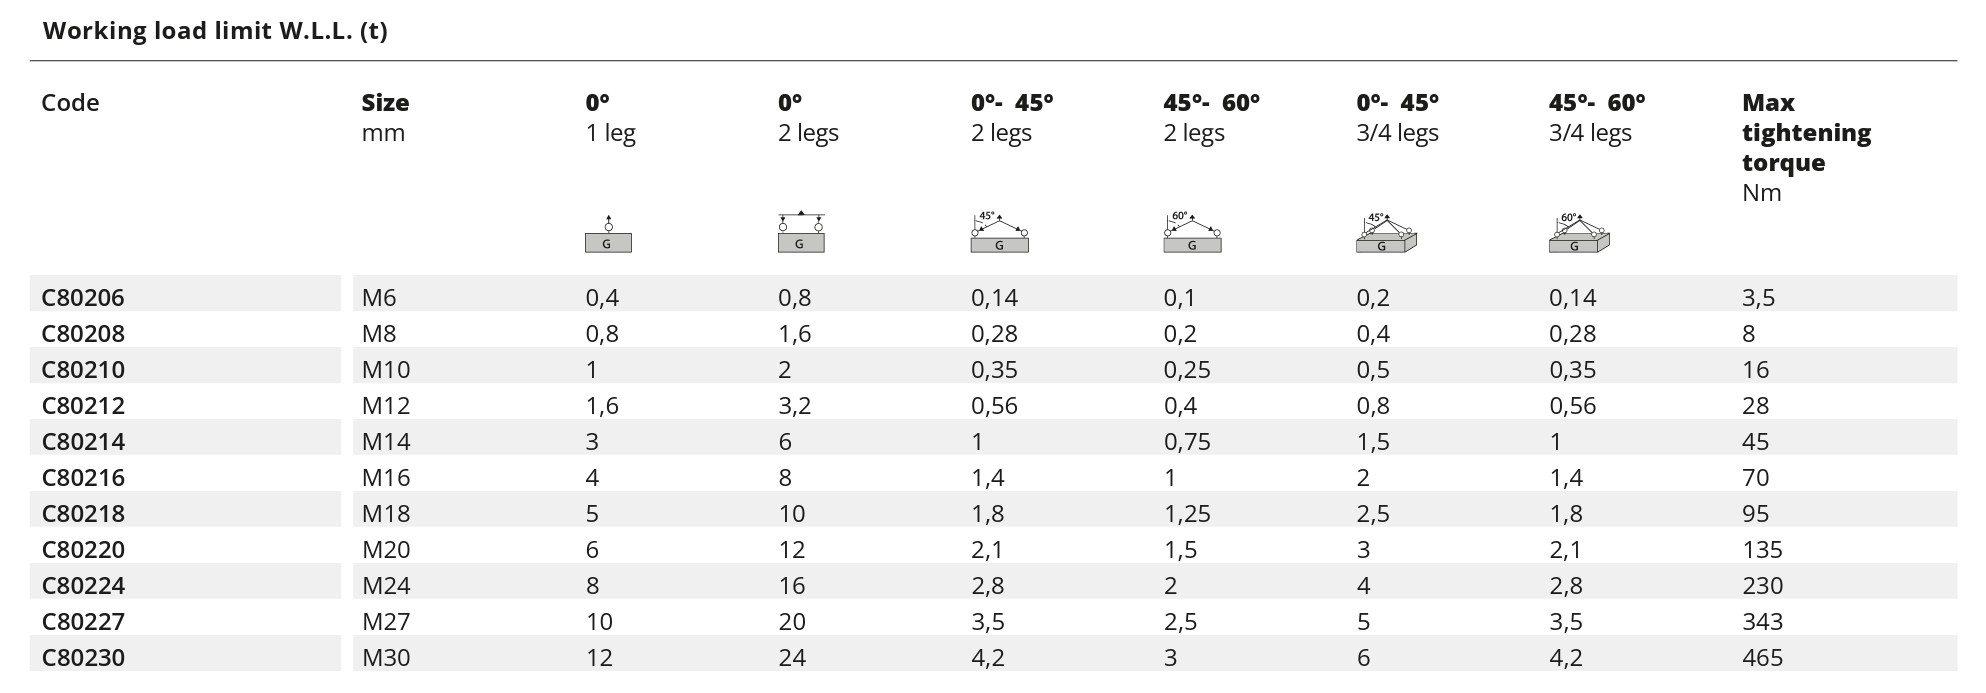1986x693 pixels.
Task: Click product code C80230
Action: (x=83, y=658)
